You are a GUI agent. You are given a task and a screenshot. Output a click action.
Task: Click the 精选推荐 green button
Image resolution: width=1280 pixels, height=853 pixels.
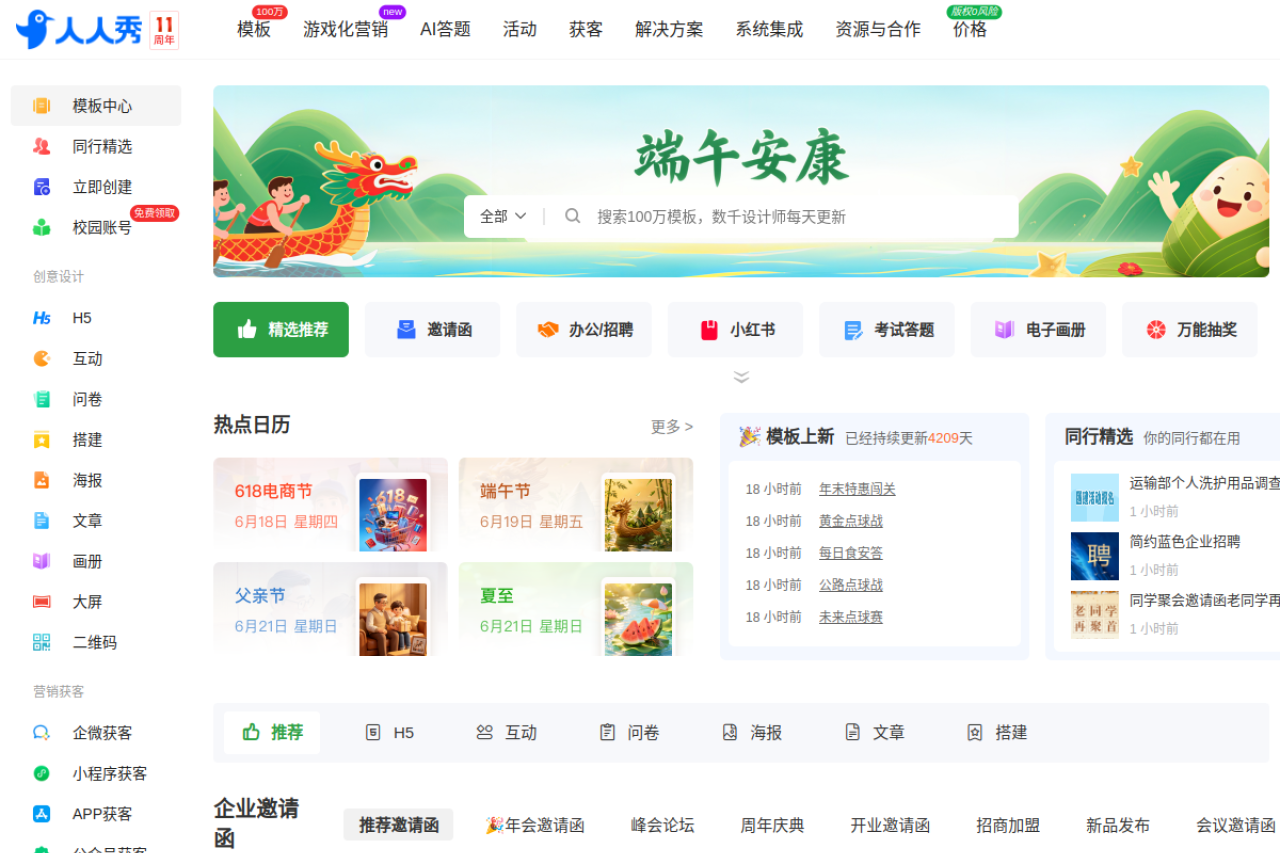pos(281,330)
